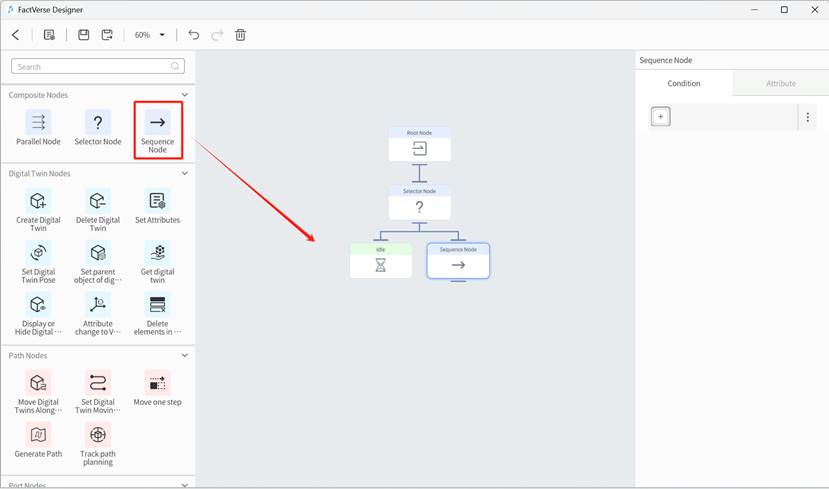The width and height of the screenshot is (829, 489).
Task: Choose the Generate Path node
Action: tap(38, 435)
